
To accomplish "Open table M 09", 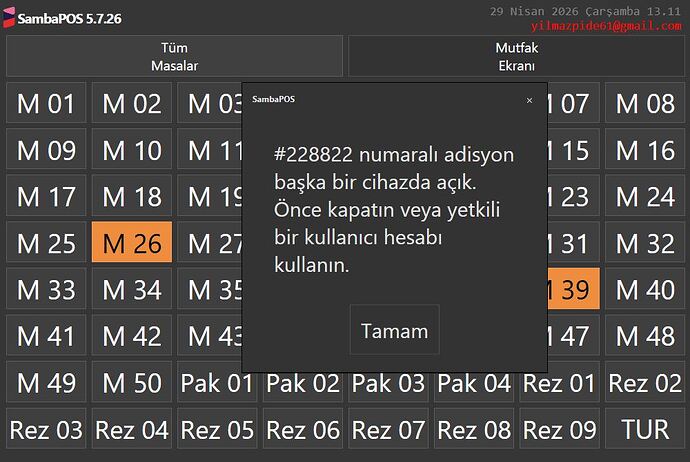I will (46, 150).
